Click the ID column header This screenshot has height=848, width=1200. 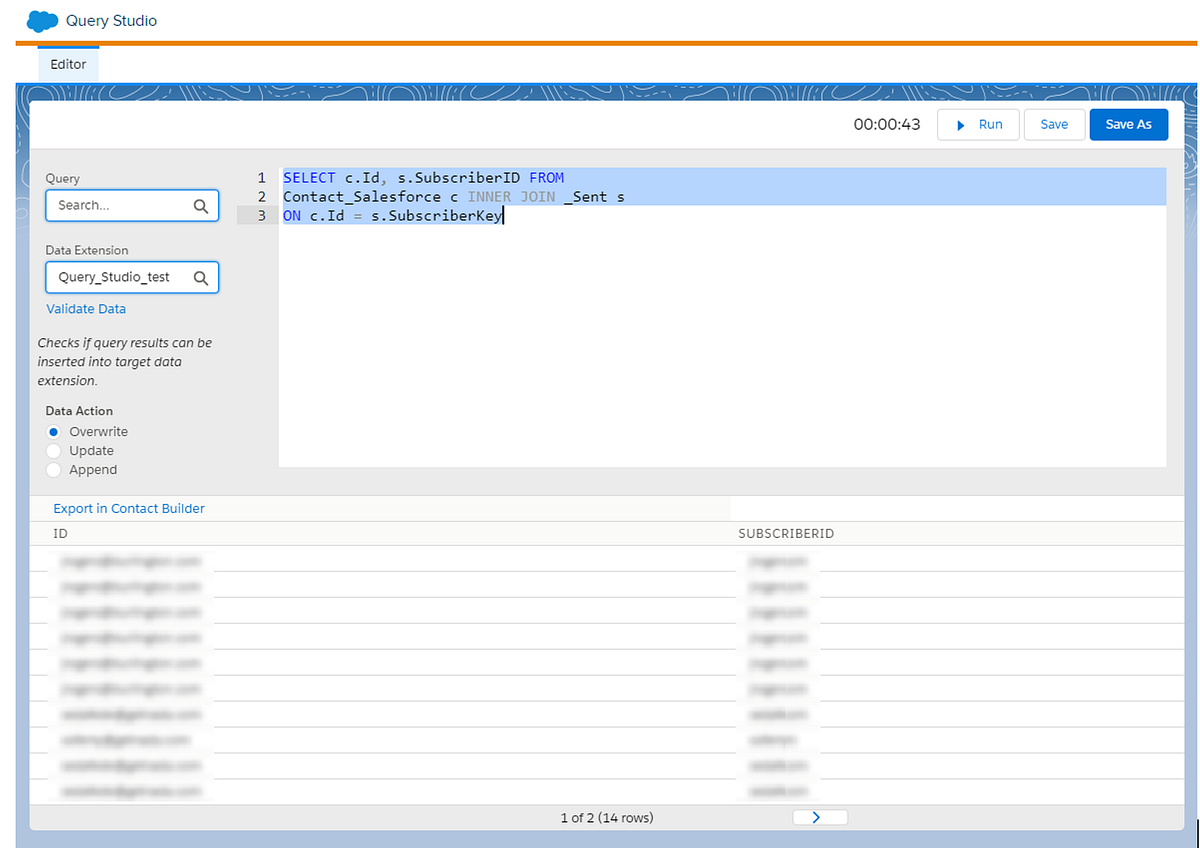coord(59,533)
